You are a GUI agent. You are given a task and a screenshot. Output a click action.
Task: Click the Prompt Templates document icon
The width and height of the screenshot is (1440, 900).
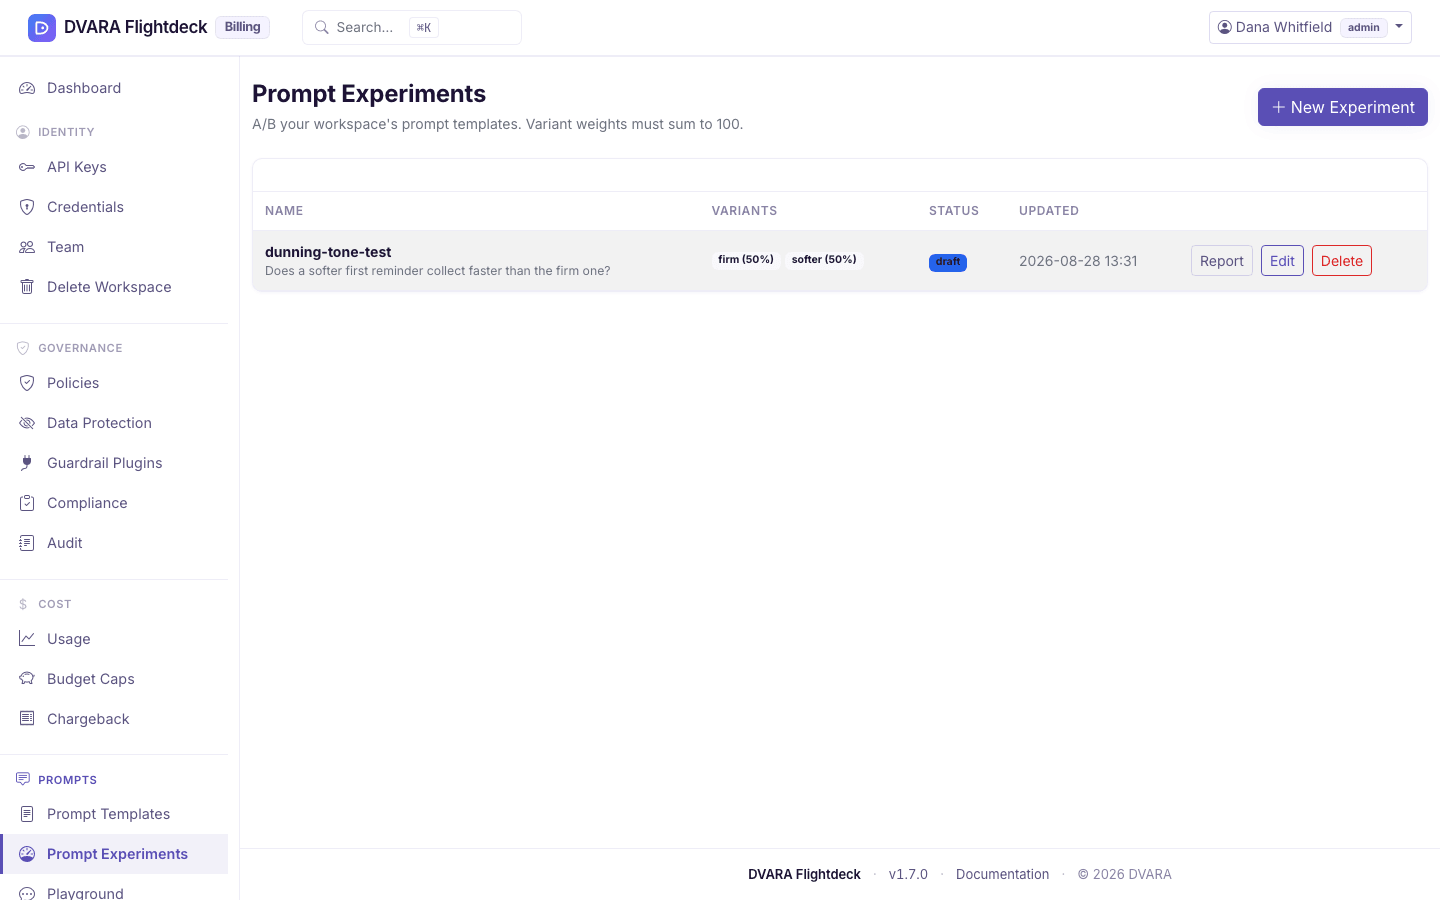tap(27, 814)
